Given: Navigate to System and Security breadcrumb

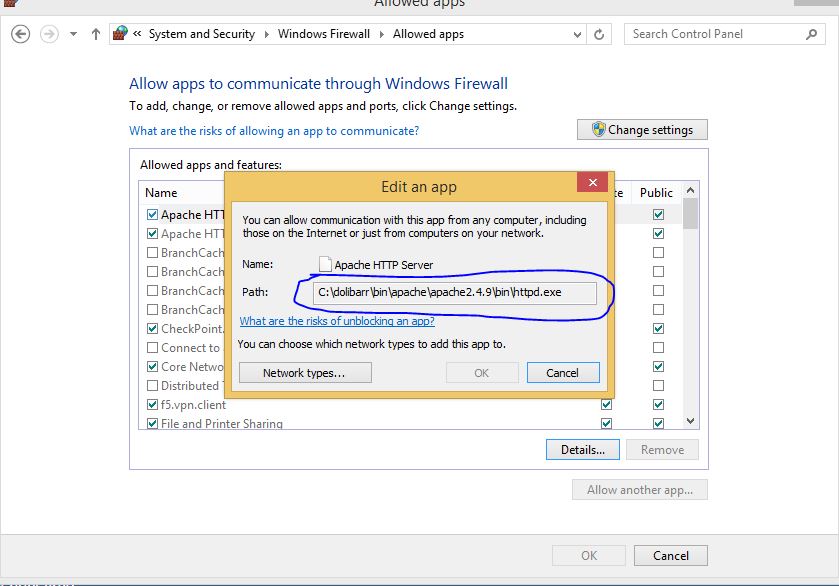Looking at the screenshot, I should pos(202,34).
